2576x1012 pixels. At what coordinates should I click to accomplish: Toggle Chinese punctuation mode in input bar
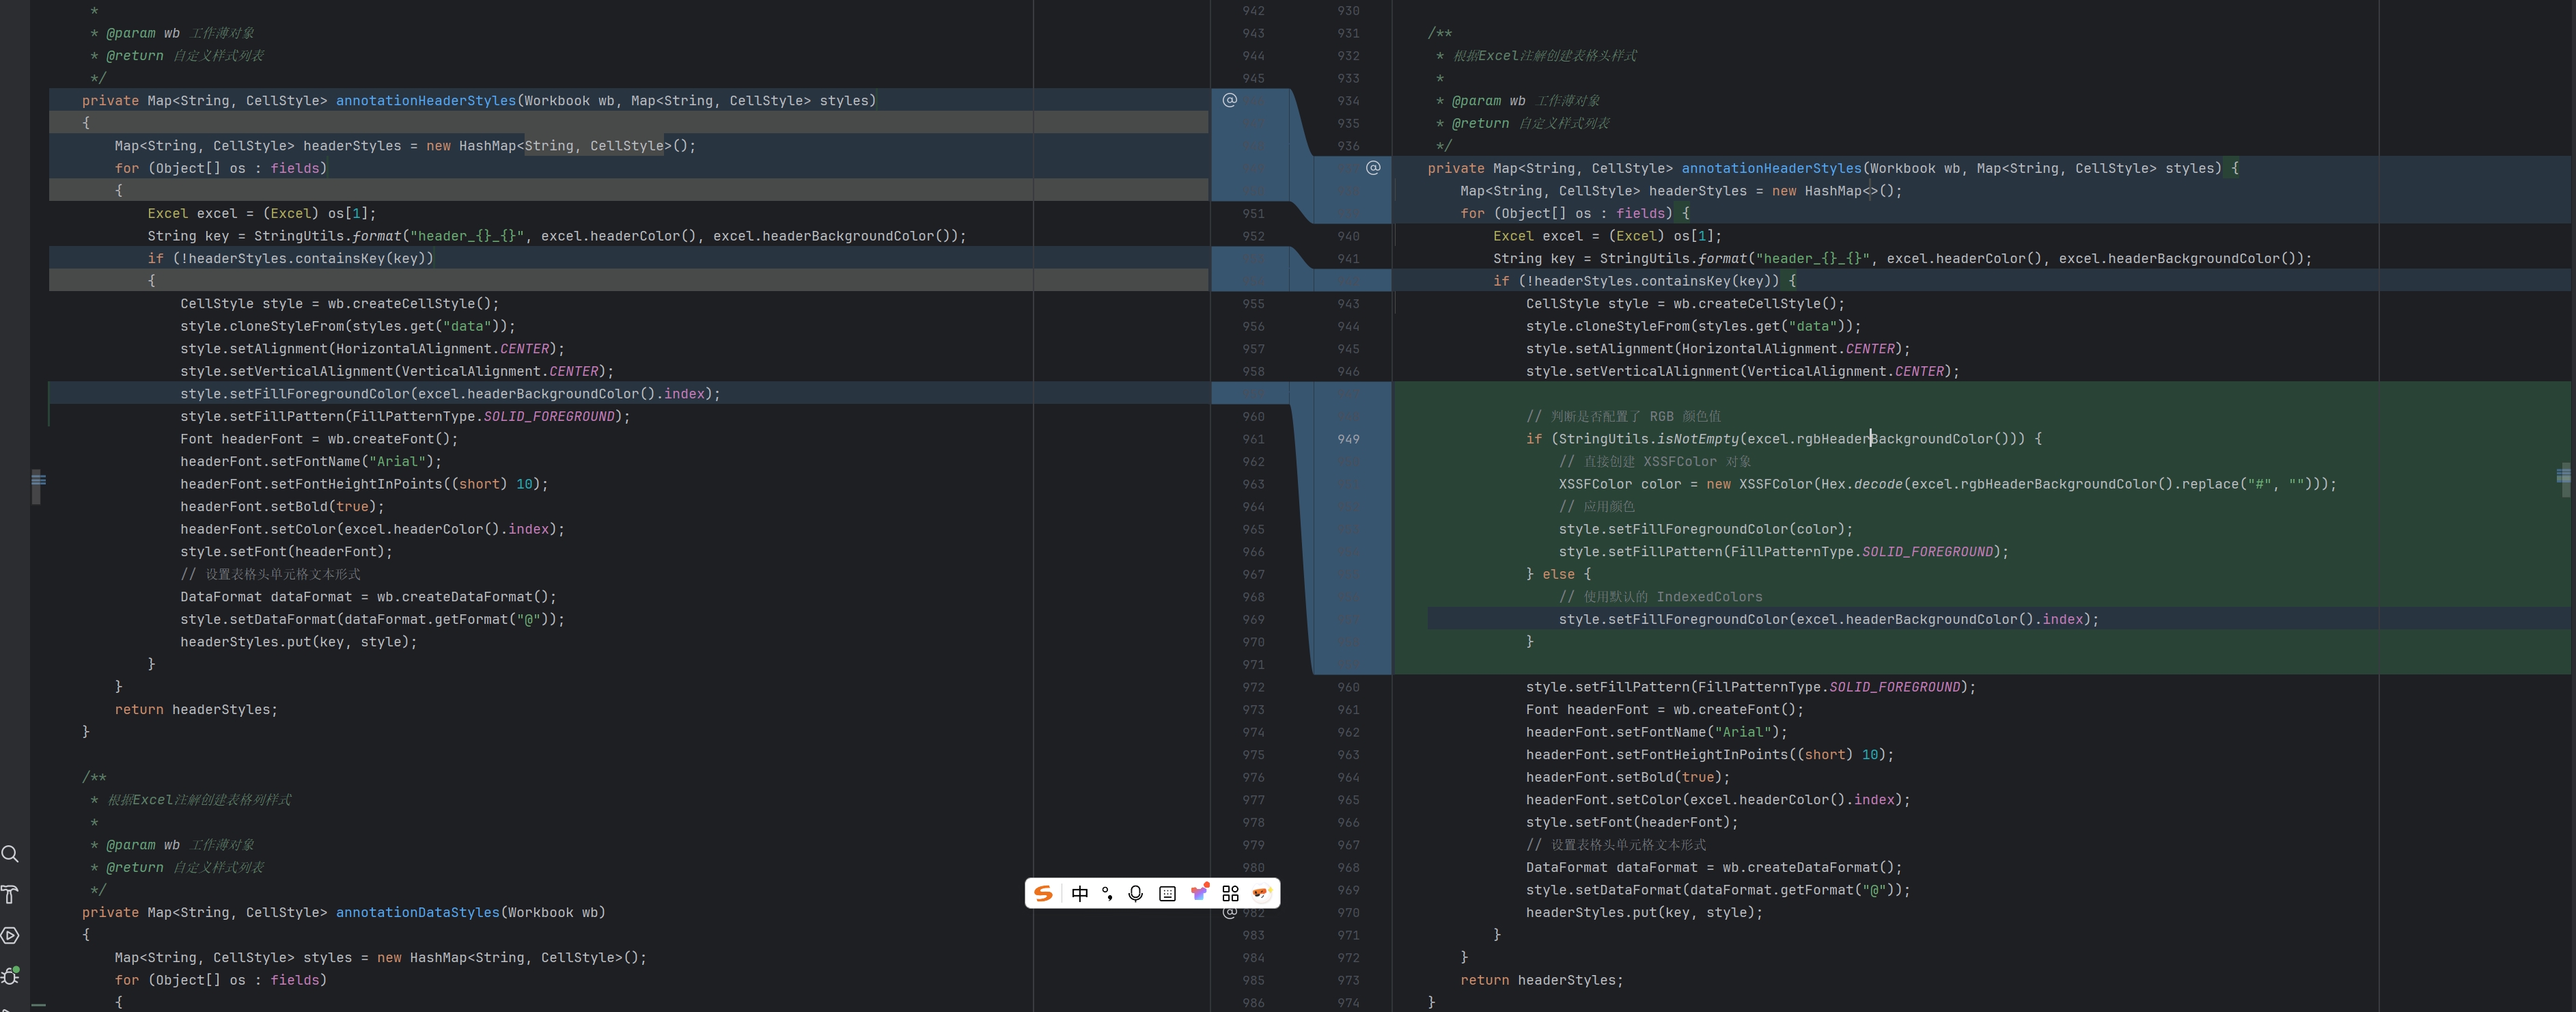[1107, 894]
